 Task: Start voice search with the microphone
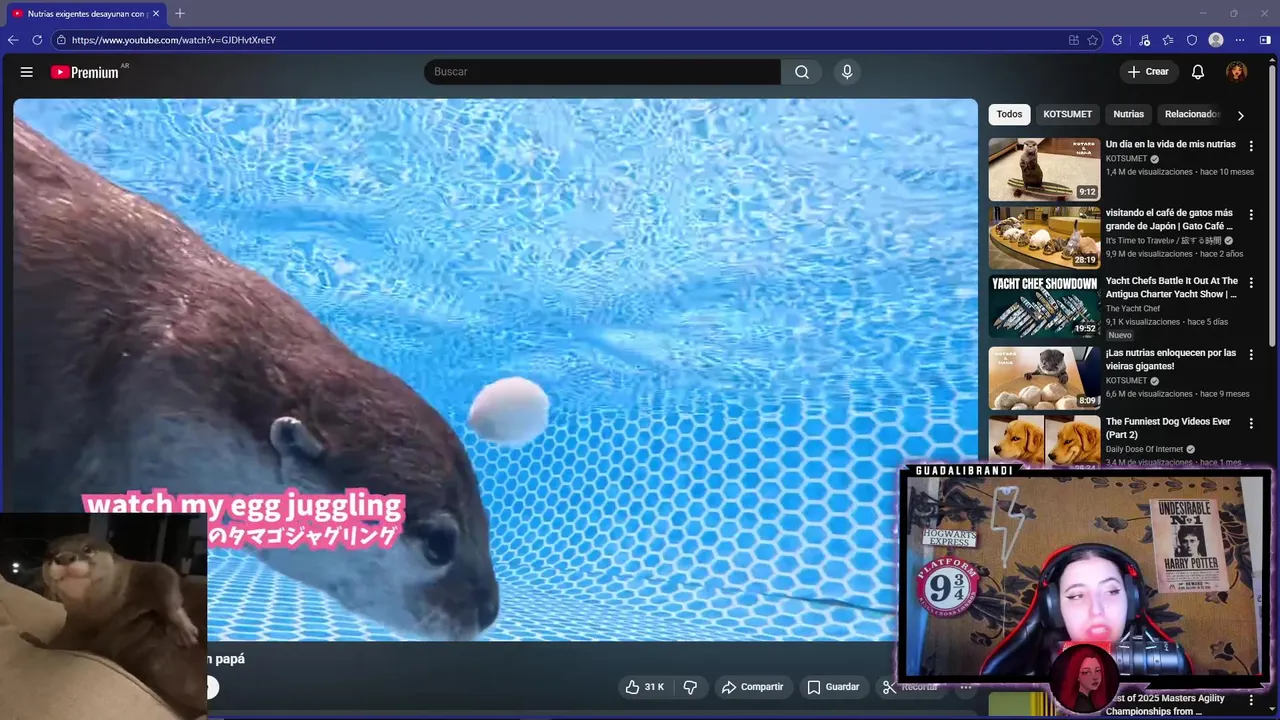[847, 72]
